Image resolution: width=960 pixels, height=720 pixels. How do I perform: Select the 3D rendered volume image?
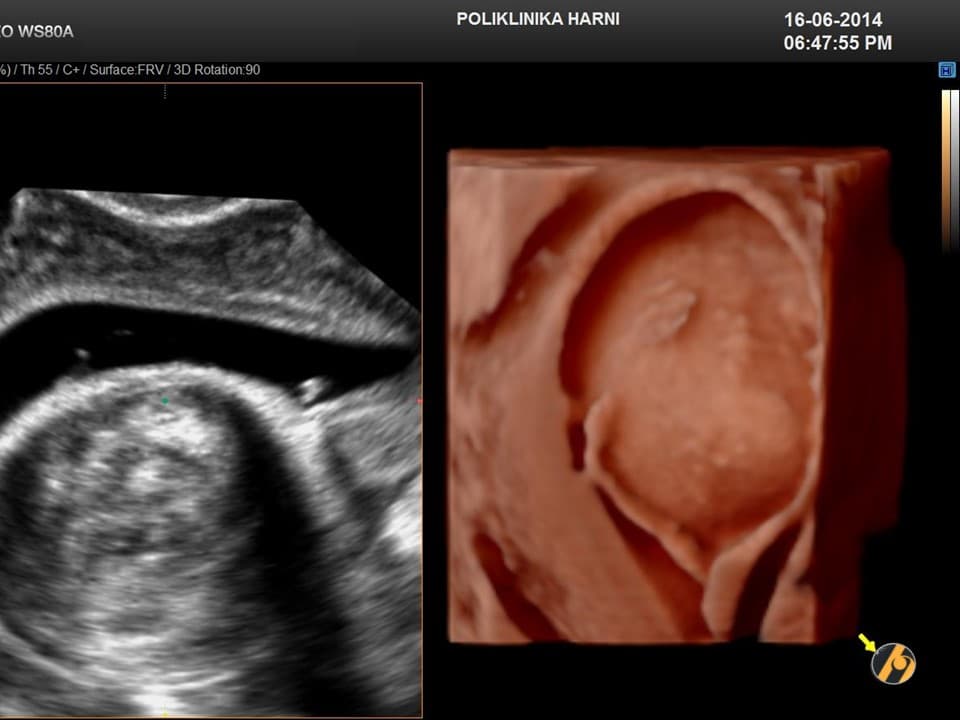(670, 400)
